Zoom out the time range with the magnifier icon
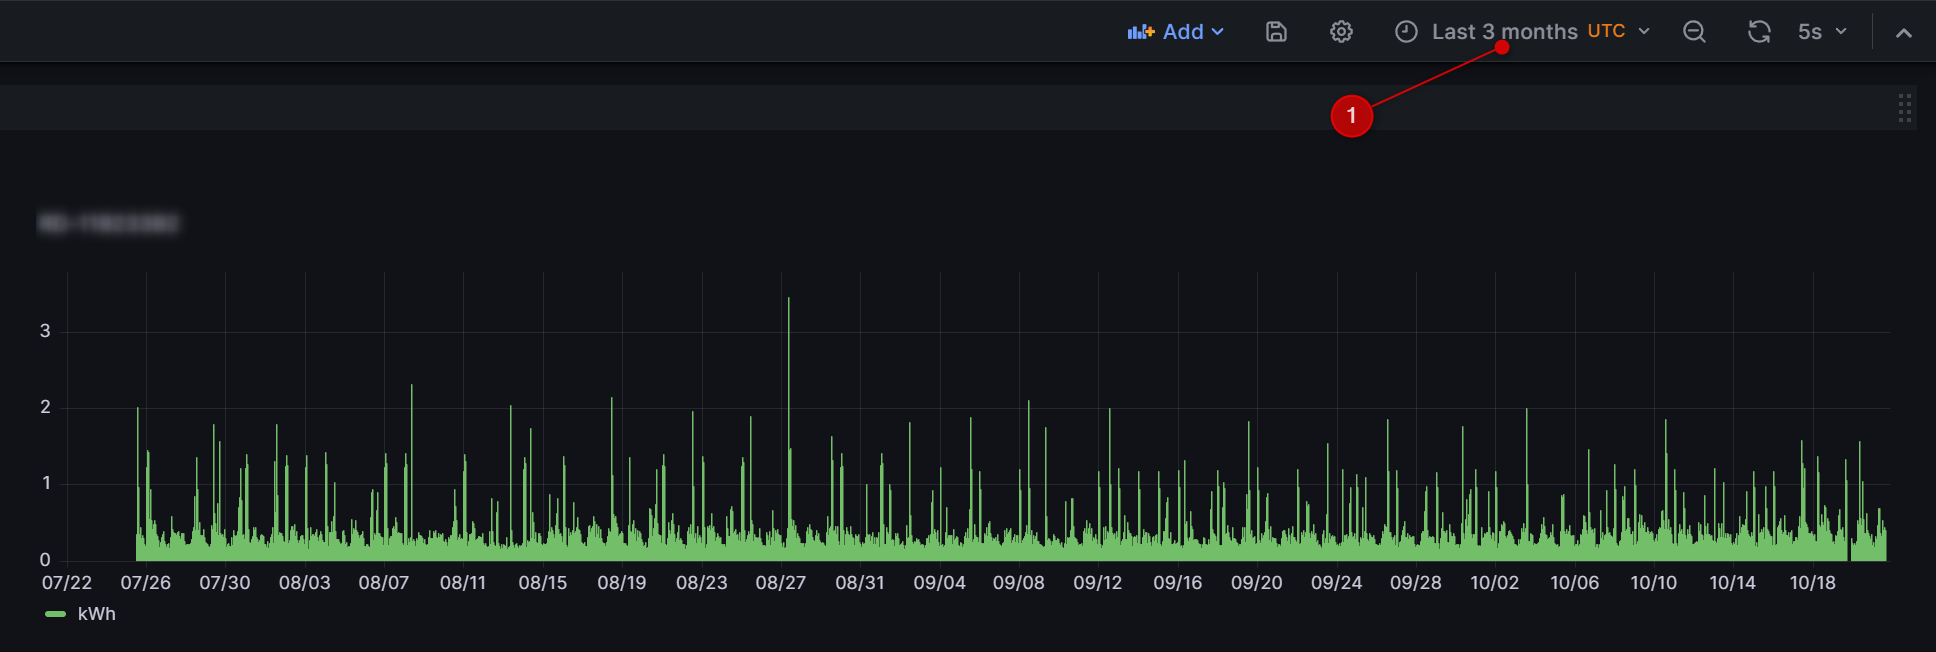This screenshot has width=1936, height=652. (x=1694, y=32)
